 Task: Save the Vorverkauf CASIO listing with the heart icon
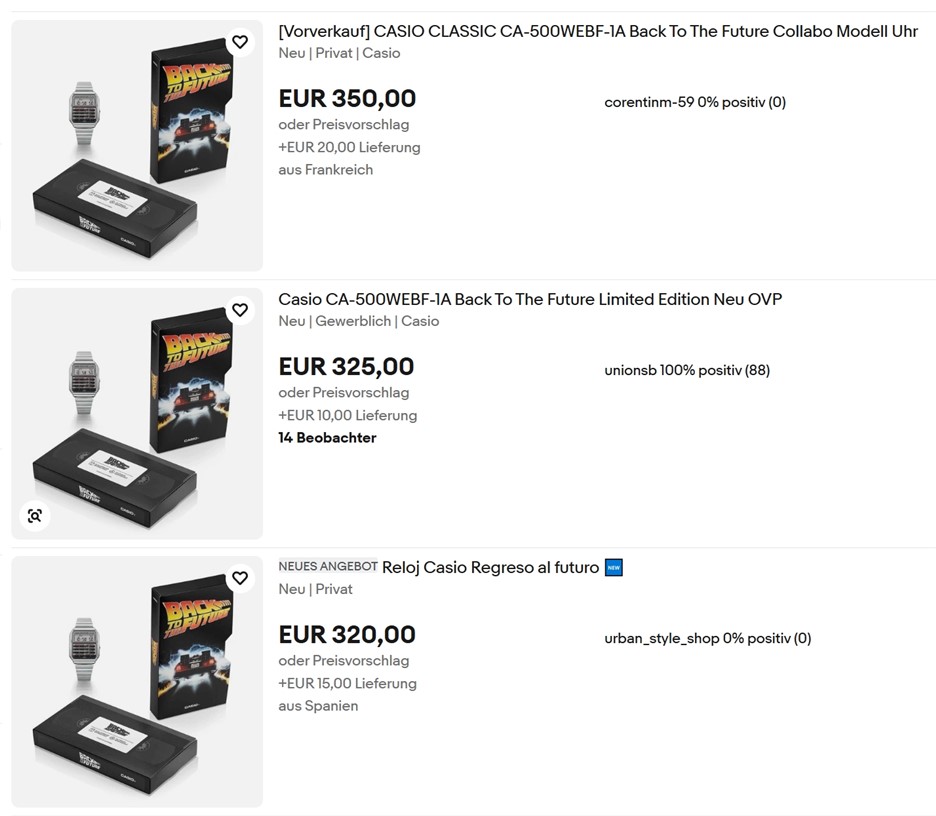click(x=240, y=42)
